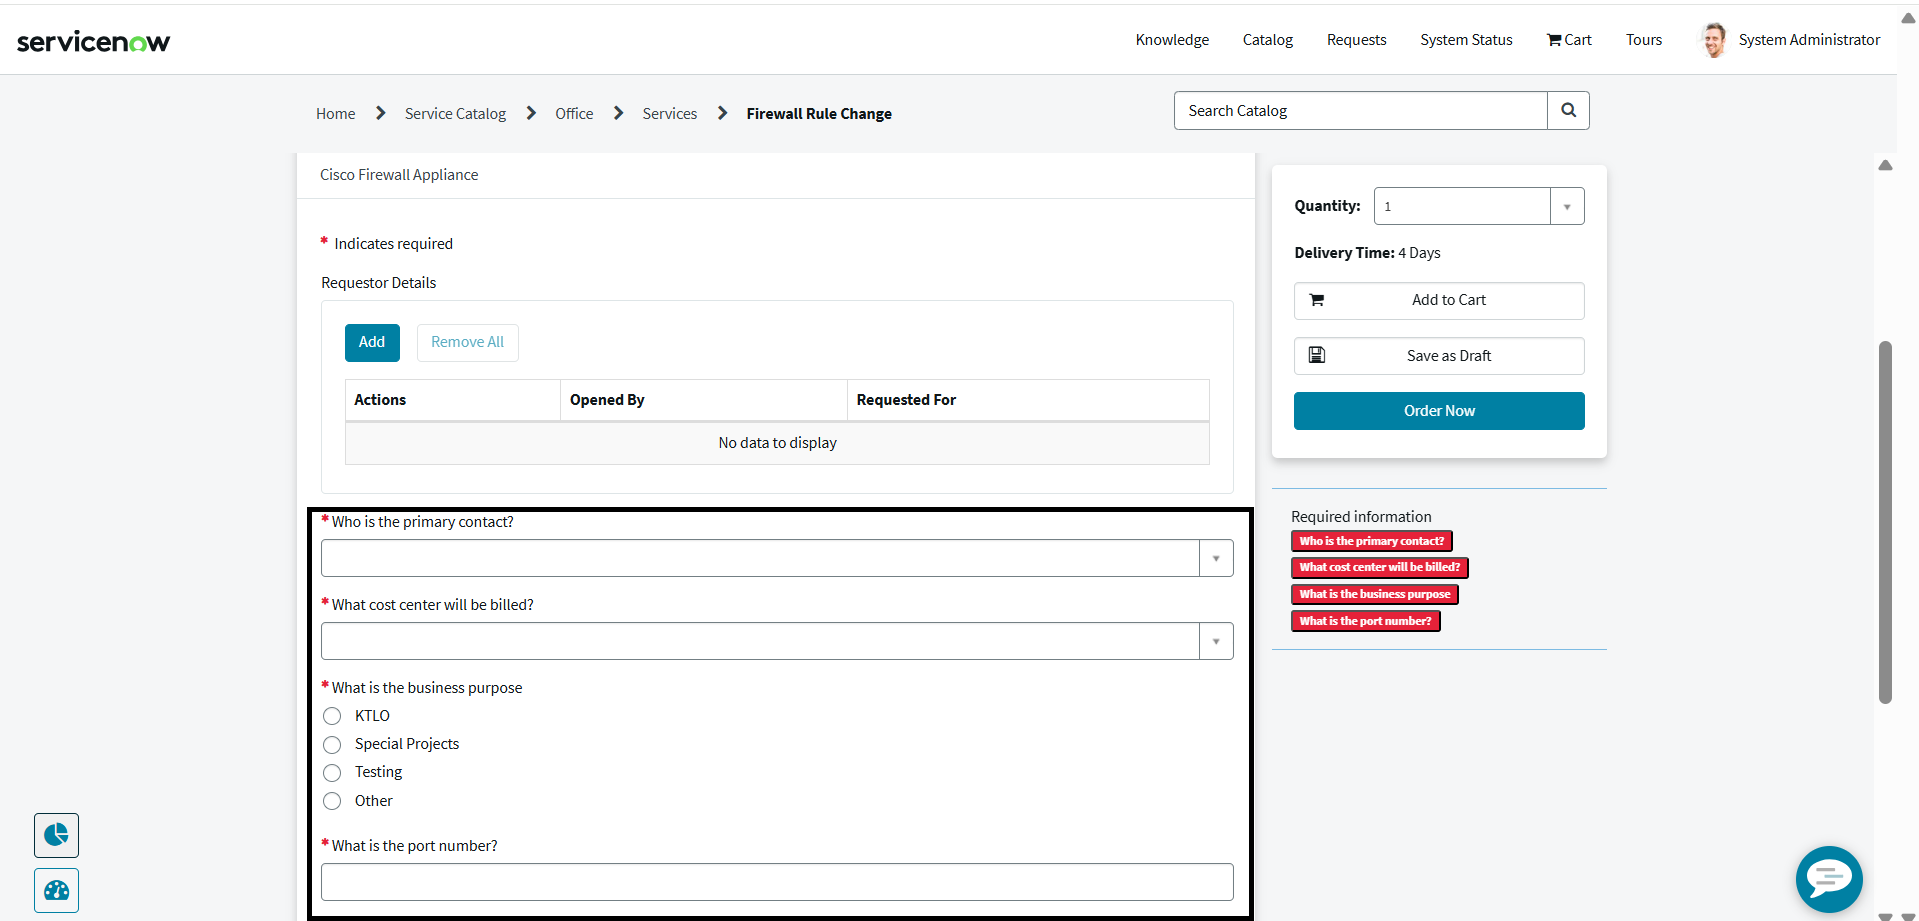
Task: Click the ServiceNow logo
Action: click(93, 41)
